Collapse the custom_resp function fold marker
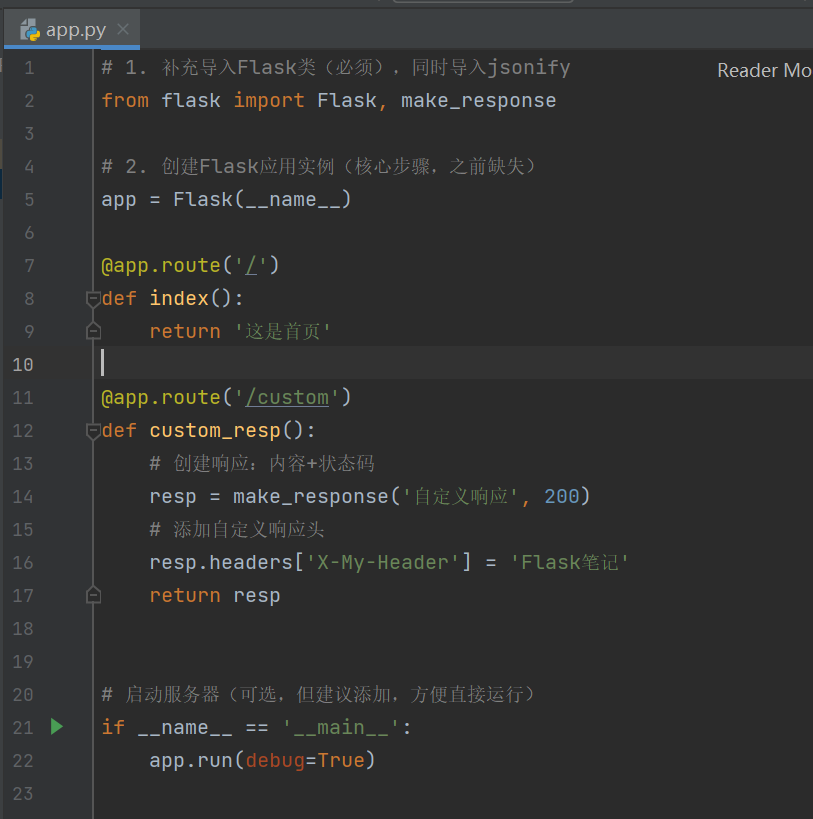This screenshot has height=819, width=813. coord(93,431)
